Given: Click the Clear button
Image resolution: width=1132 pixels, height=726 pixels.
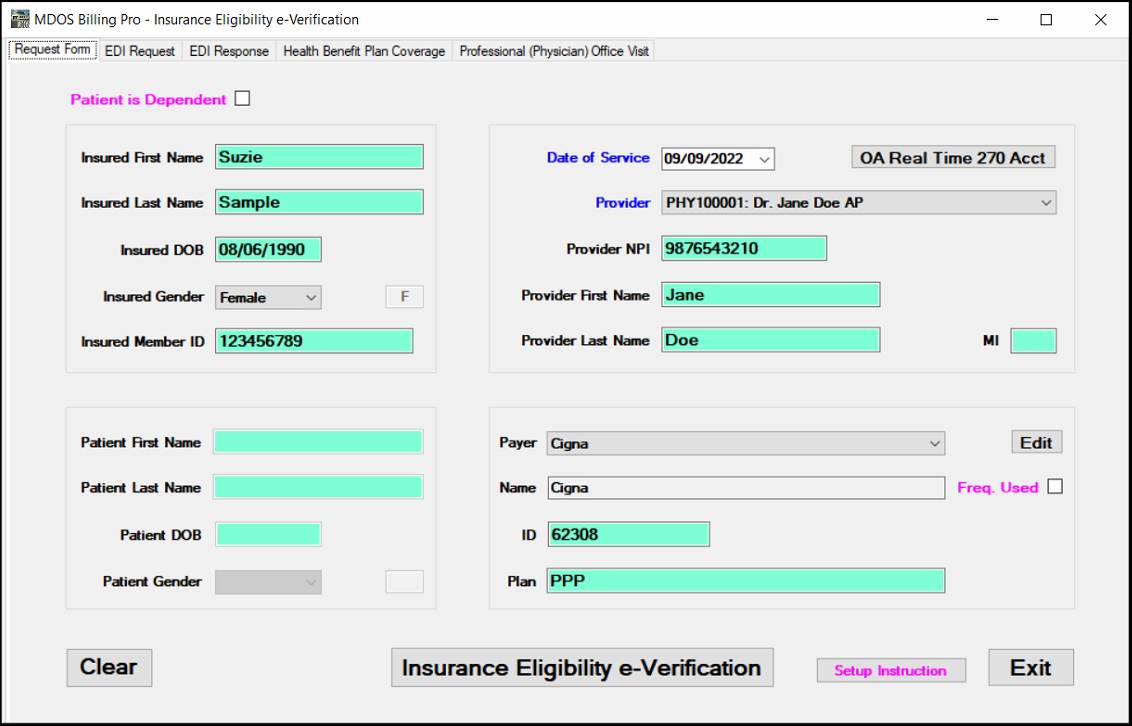Looking at the screenshot, I should (109, 667).
